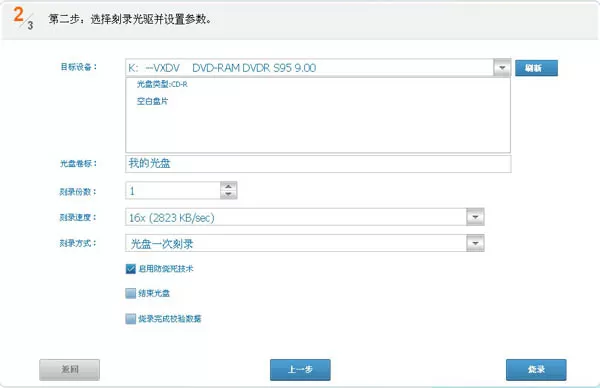The height and width of the screenshot is (388, 600).
Task: Increase the burn copies count
Action: [x=228, y=186]
